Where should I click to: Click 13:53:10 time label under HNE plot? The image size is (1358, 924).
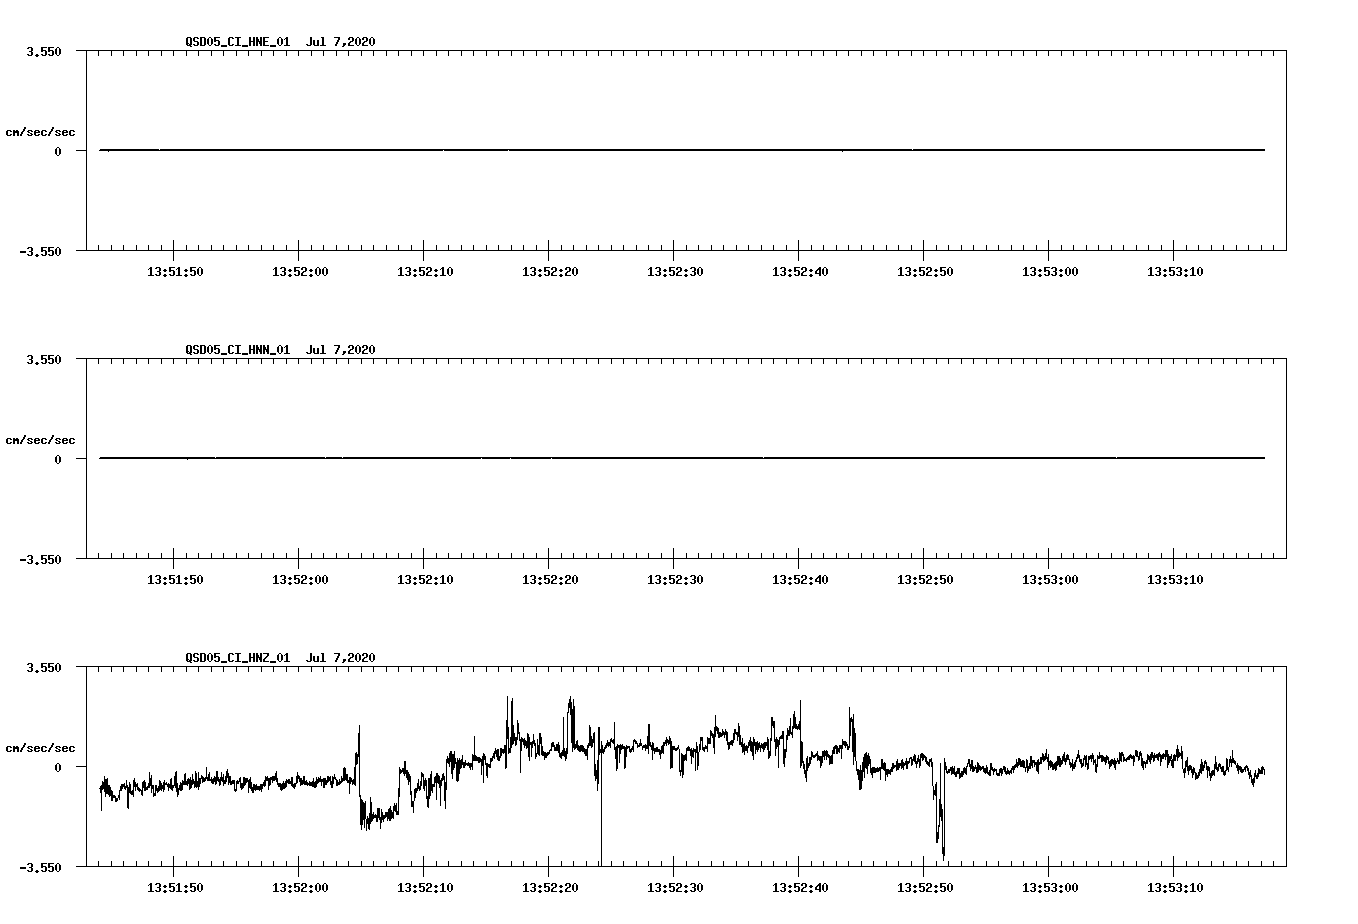[x=1175, y=271]
